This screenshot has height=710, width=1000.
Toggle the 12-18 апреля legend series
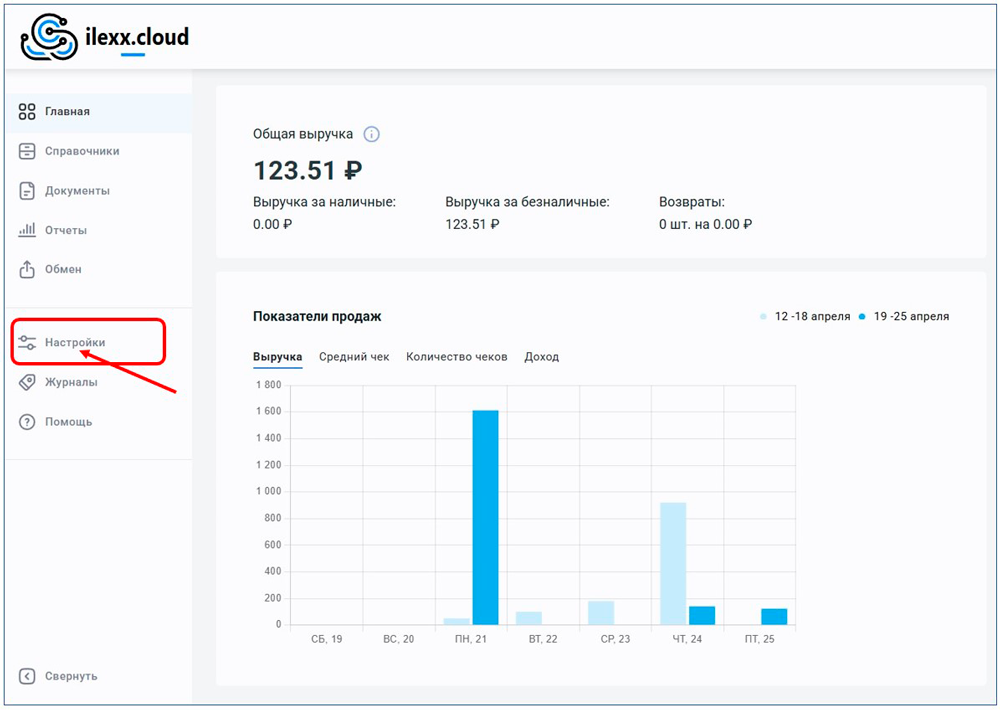click(805, 317)
